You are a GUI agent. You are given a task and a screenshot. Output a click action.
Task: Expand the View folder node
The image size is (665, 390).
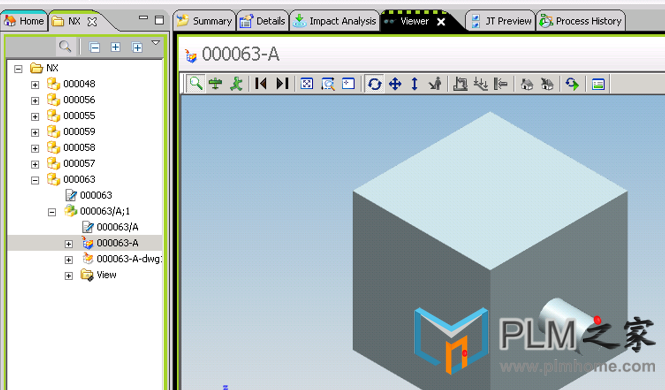point(69,276)
